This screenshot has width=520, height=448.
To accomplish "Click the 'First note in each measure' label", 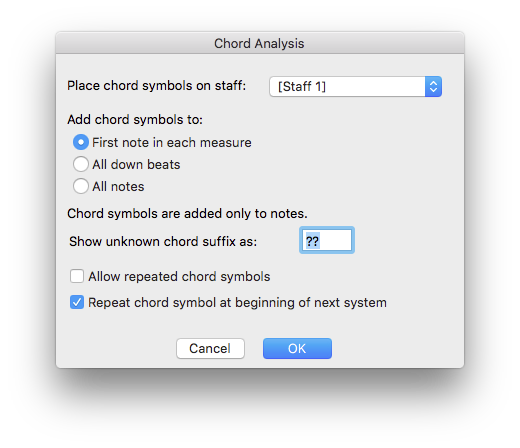I will point(172,143).
